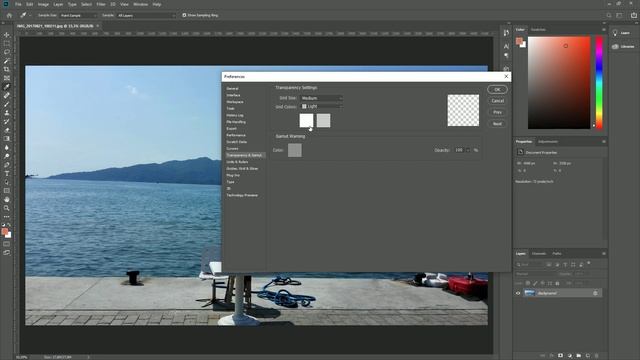Toggle the layer filter switch in Layers panel
The height and width of the screenshot is (360, 640).
click(589, 264)
